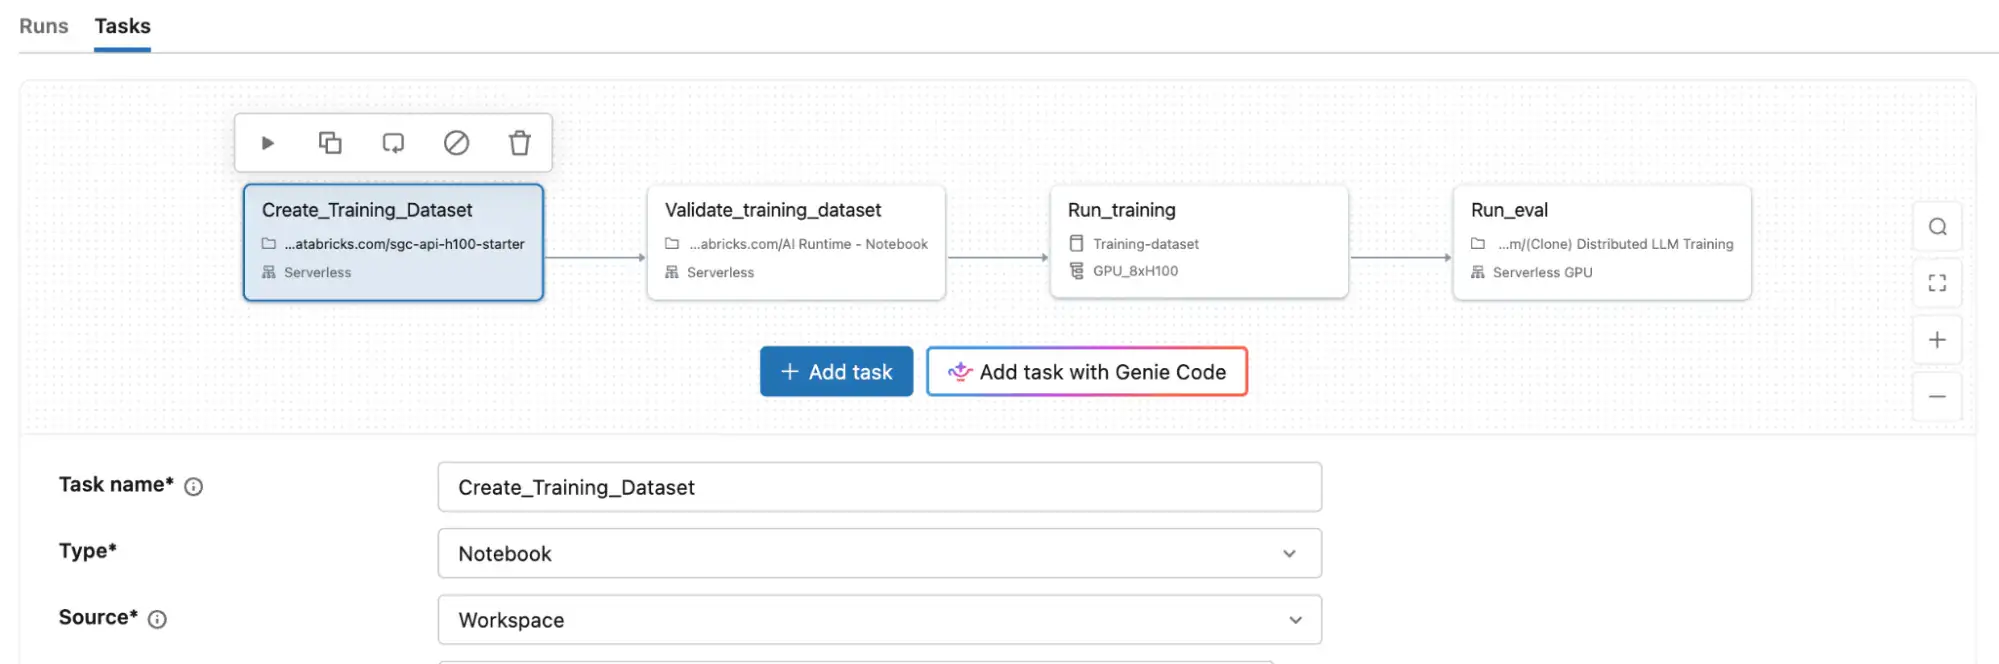Click Serverless label in Create_Training_Dataset node
The image size is (1999, 664).
click(x=317, y=272)
